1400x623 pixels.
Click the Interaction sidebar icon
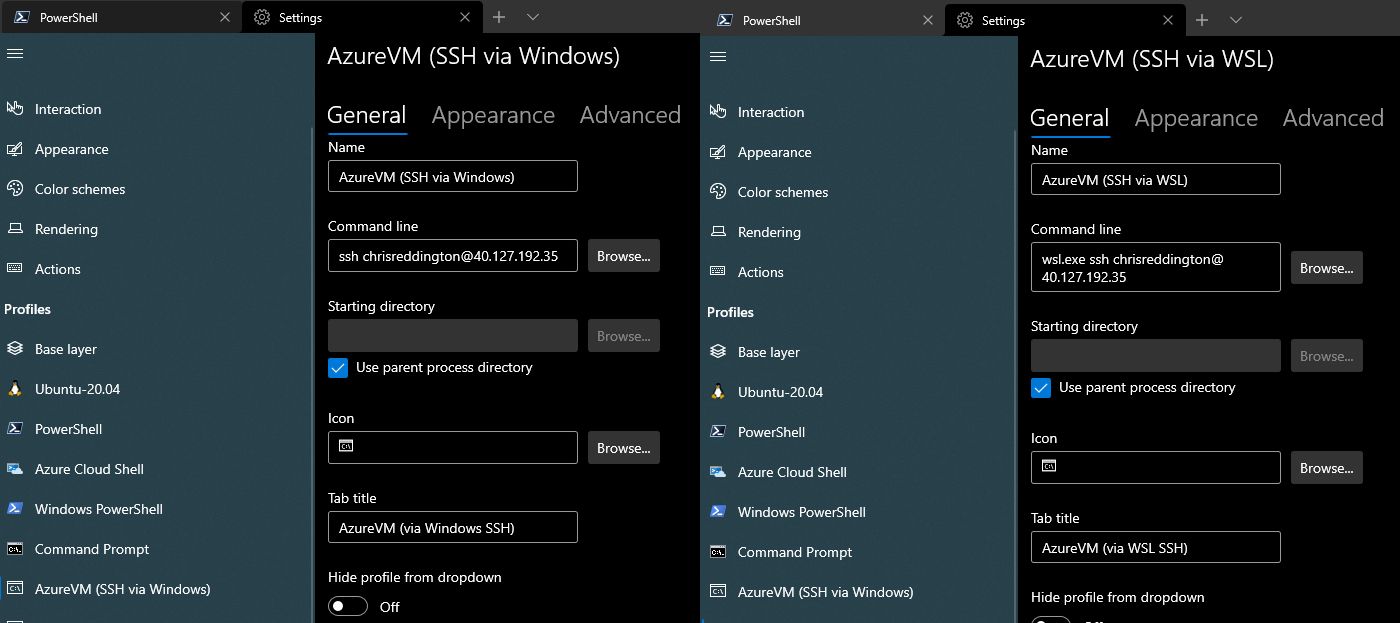(x=16, y=109)
